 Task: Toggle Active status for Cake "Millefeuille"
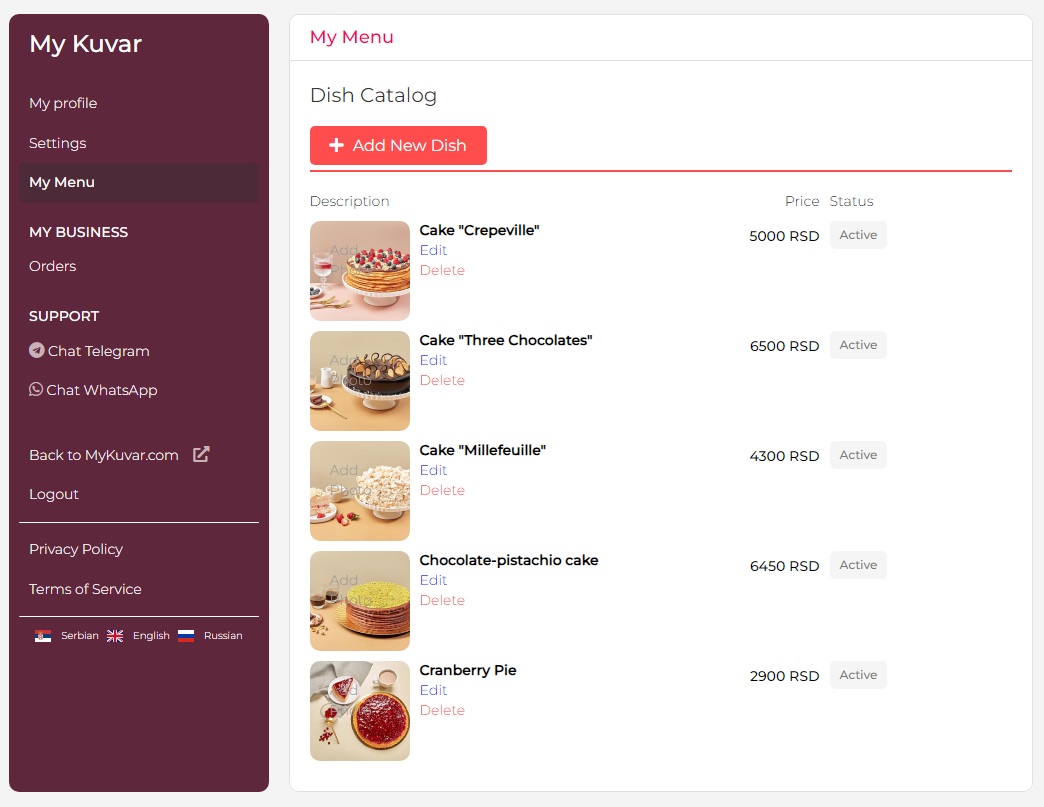tap(858, 455)
